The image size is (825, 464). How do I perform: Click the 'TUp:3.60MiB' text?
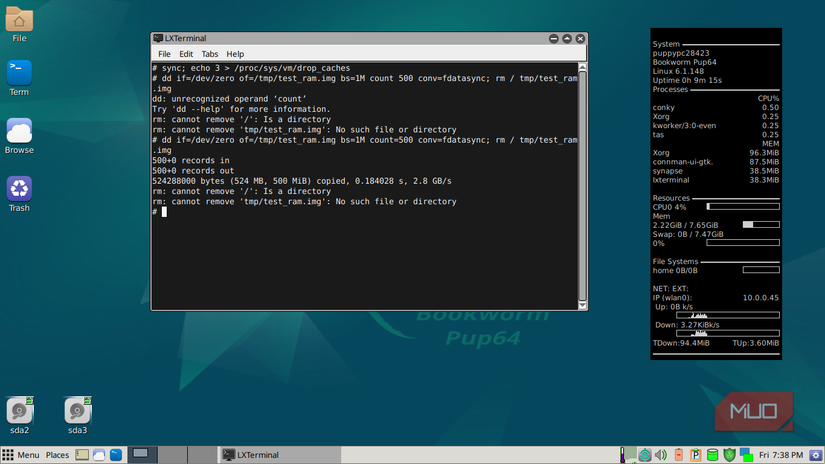tap(756, 343)
